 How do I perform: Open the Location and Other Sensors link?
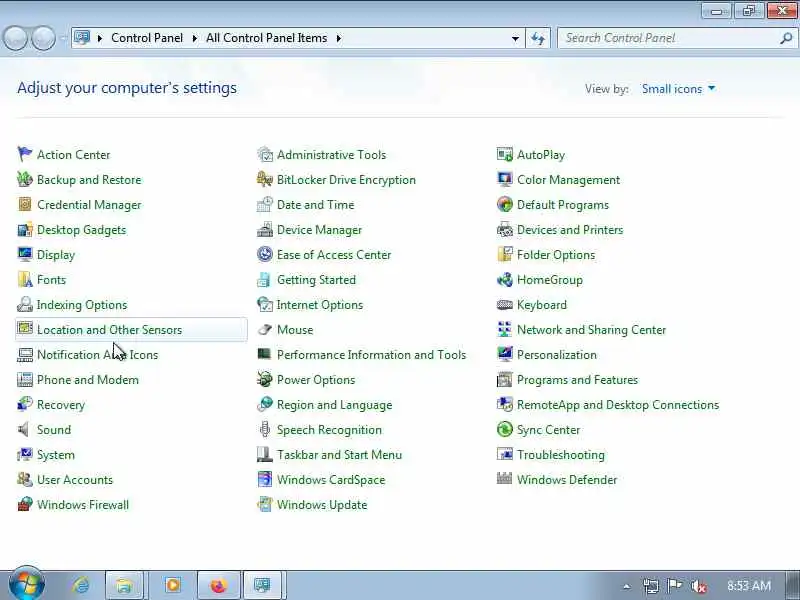click(109, 330)
